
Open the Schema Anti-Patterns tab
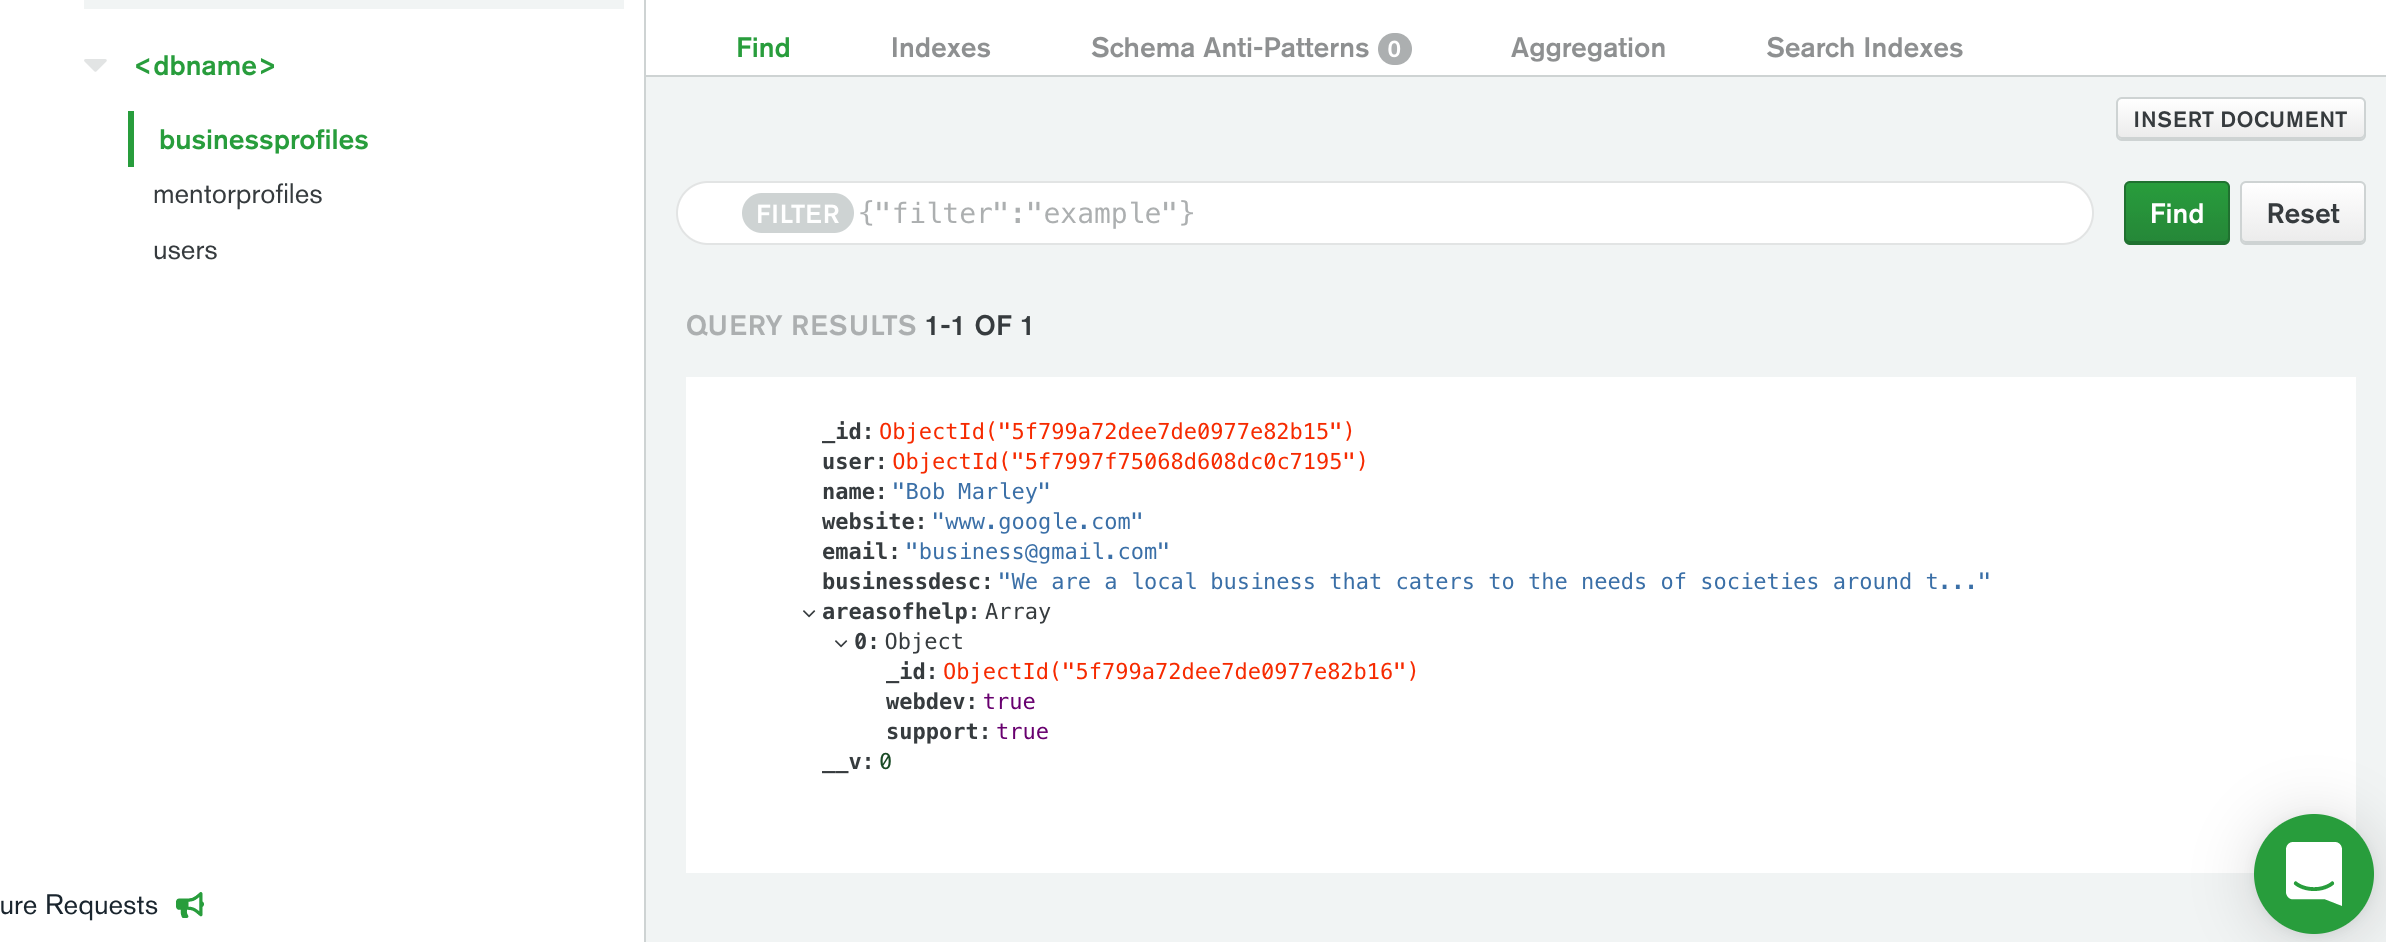[x=1251, y=48]
